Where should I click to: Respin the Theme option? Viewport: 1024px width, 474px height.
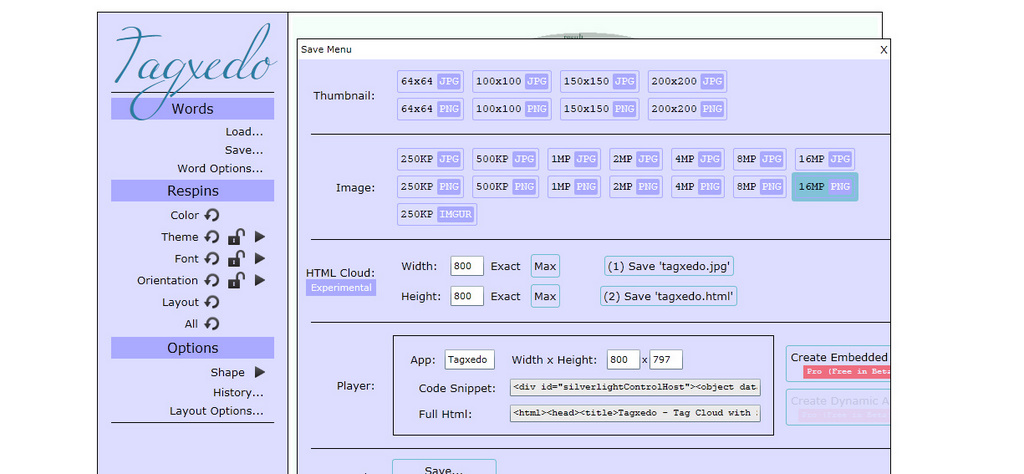coord(211,236)
